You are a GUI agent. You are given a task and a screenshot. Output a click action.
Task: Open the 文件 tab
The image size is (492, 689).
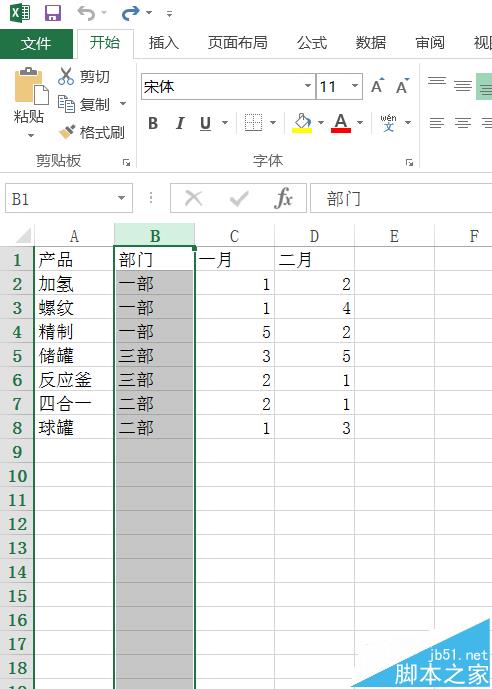point(36,44)
